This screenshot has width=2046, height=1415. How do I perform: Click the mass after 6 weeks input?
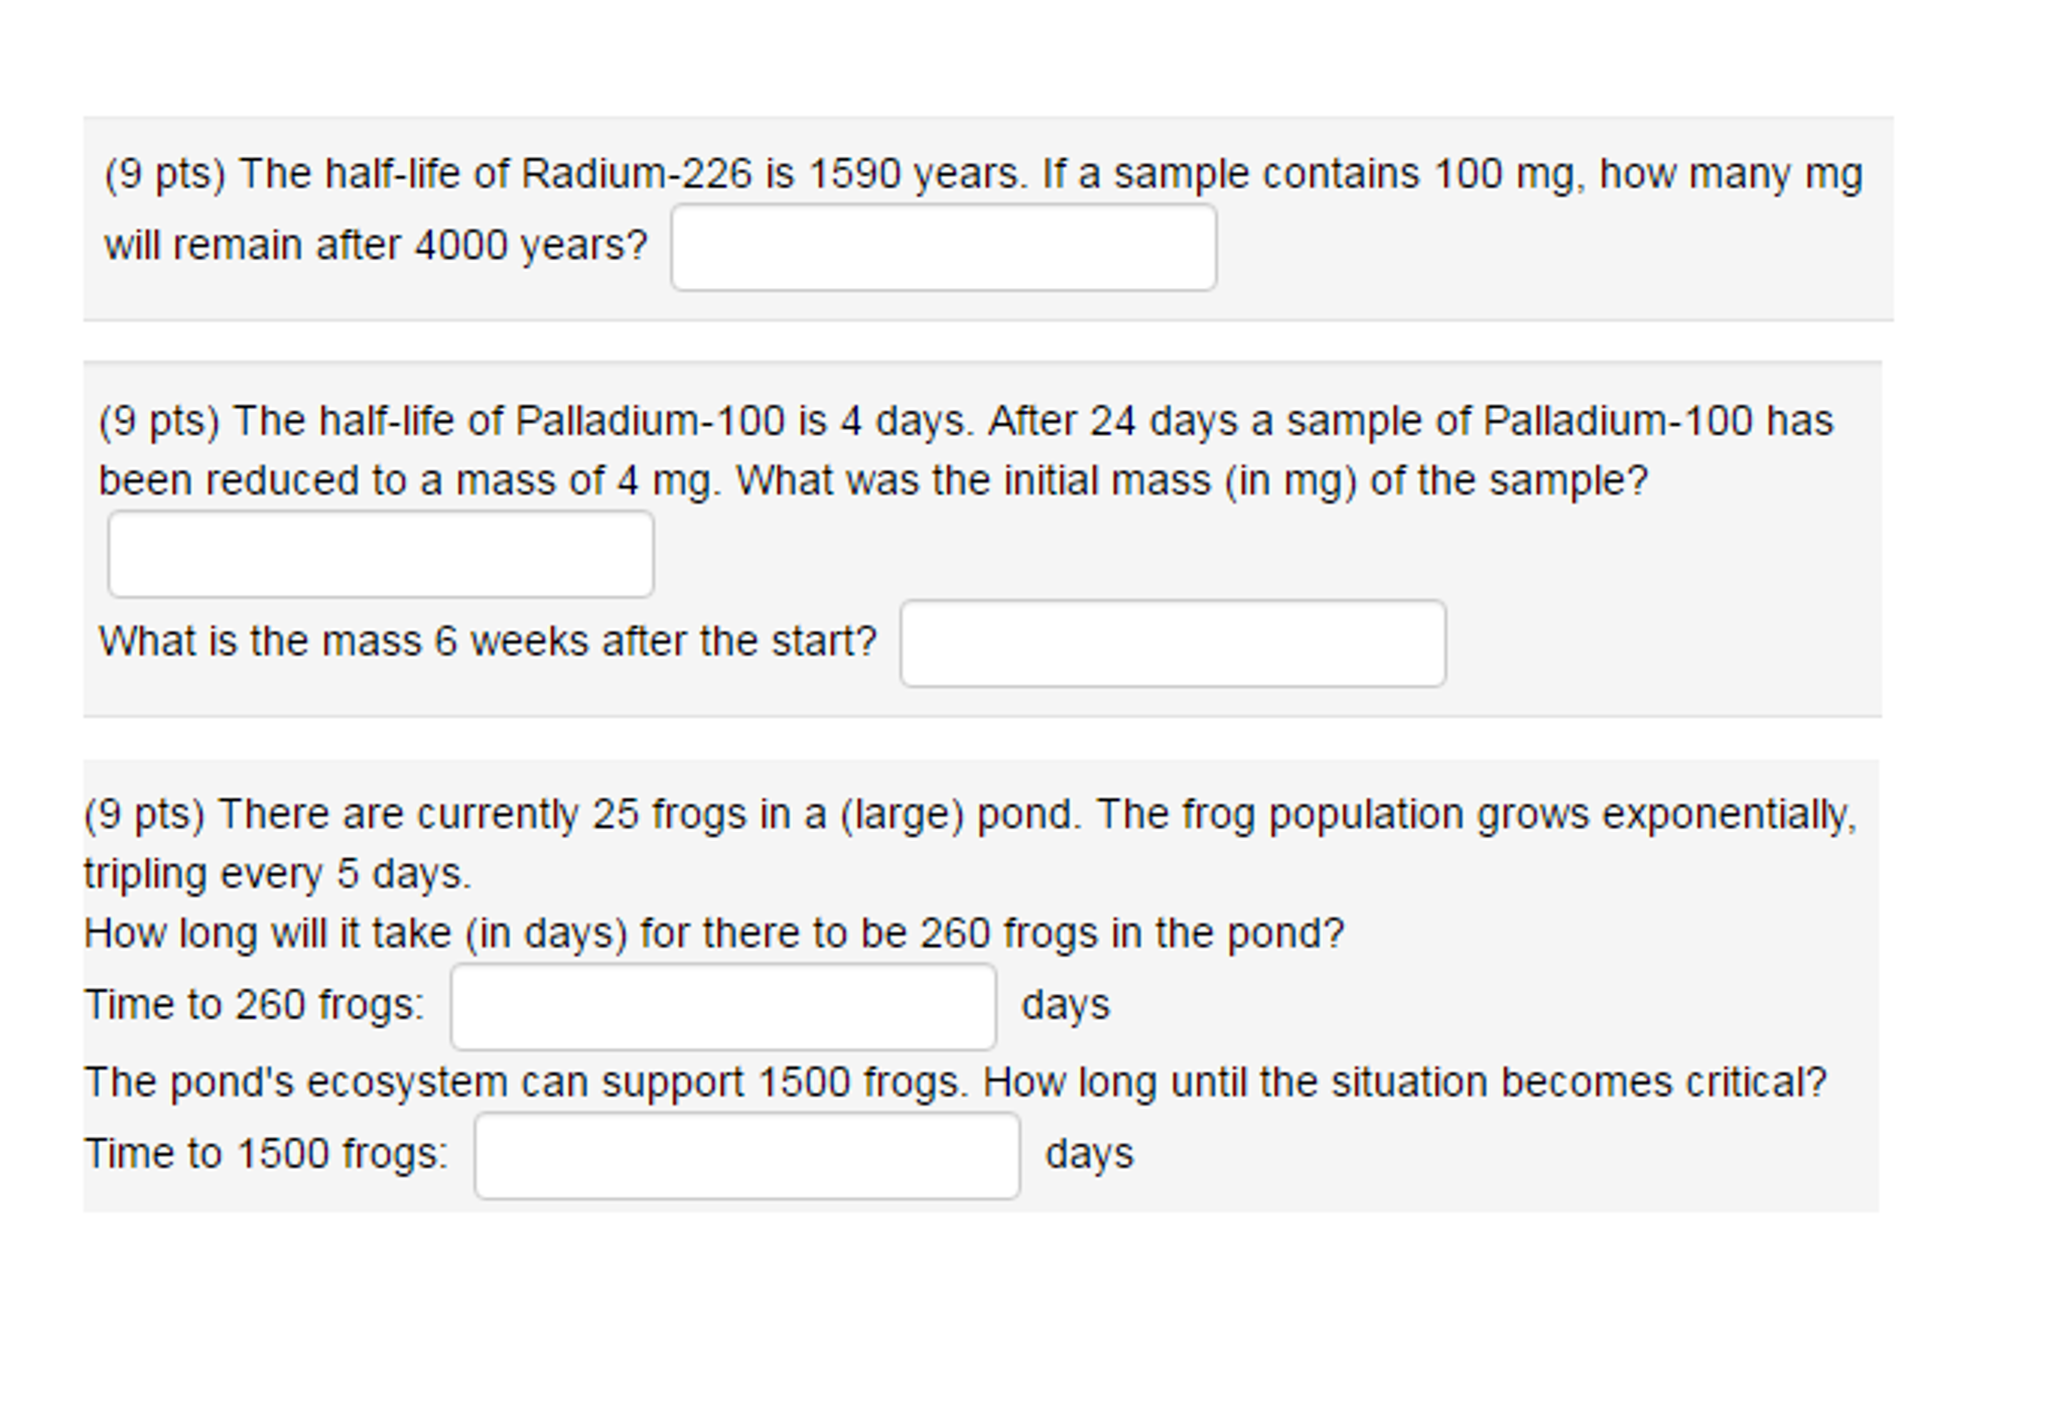point(1172,643)
